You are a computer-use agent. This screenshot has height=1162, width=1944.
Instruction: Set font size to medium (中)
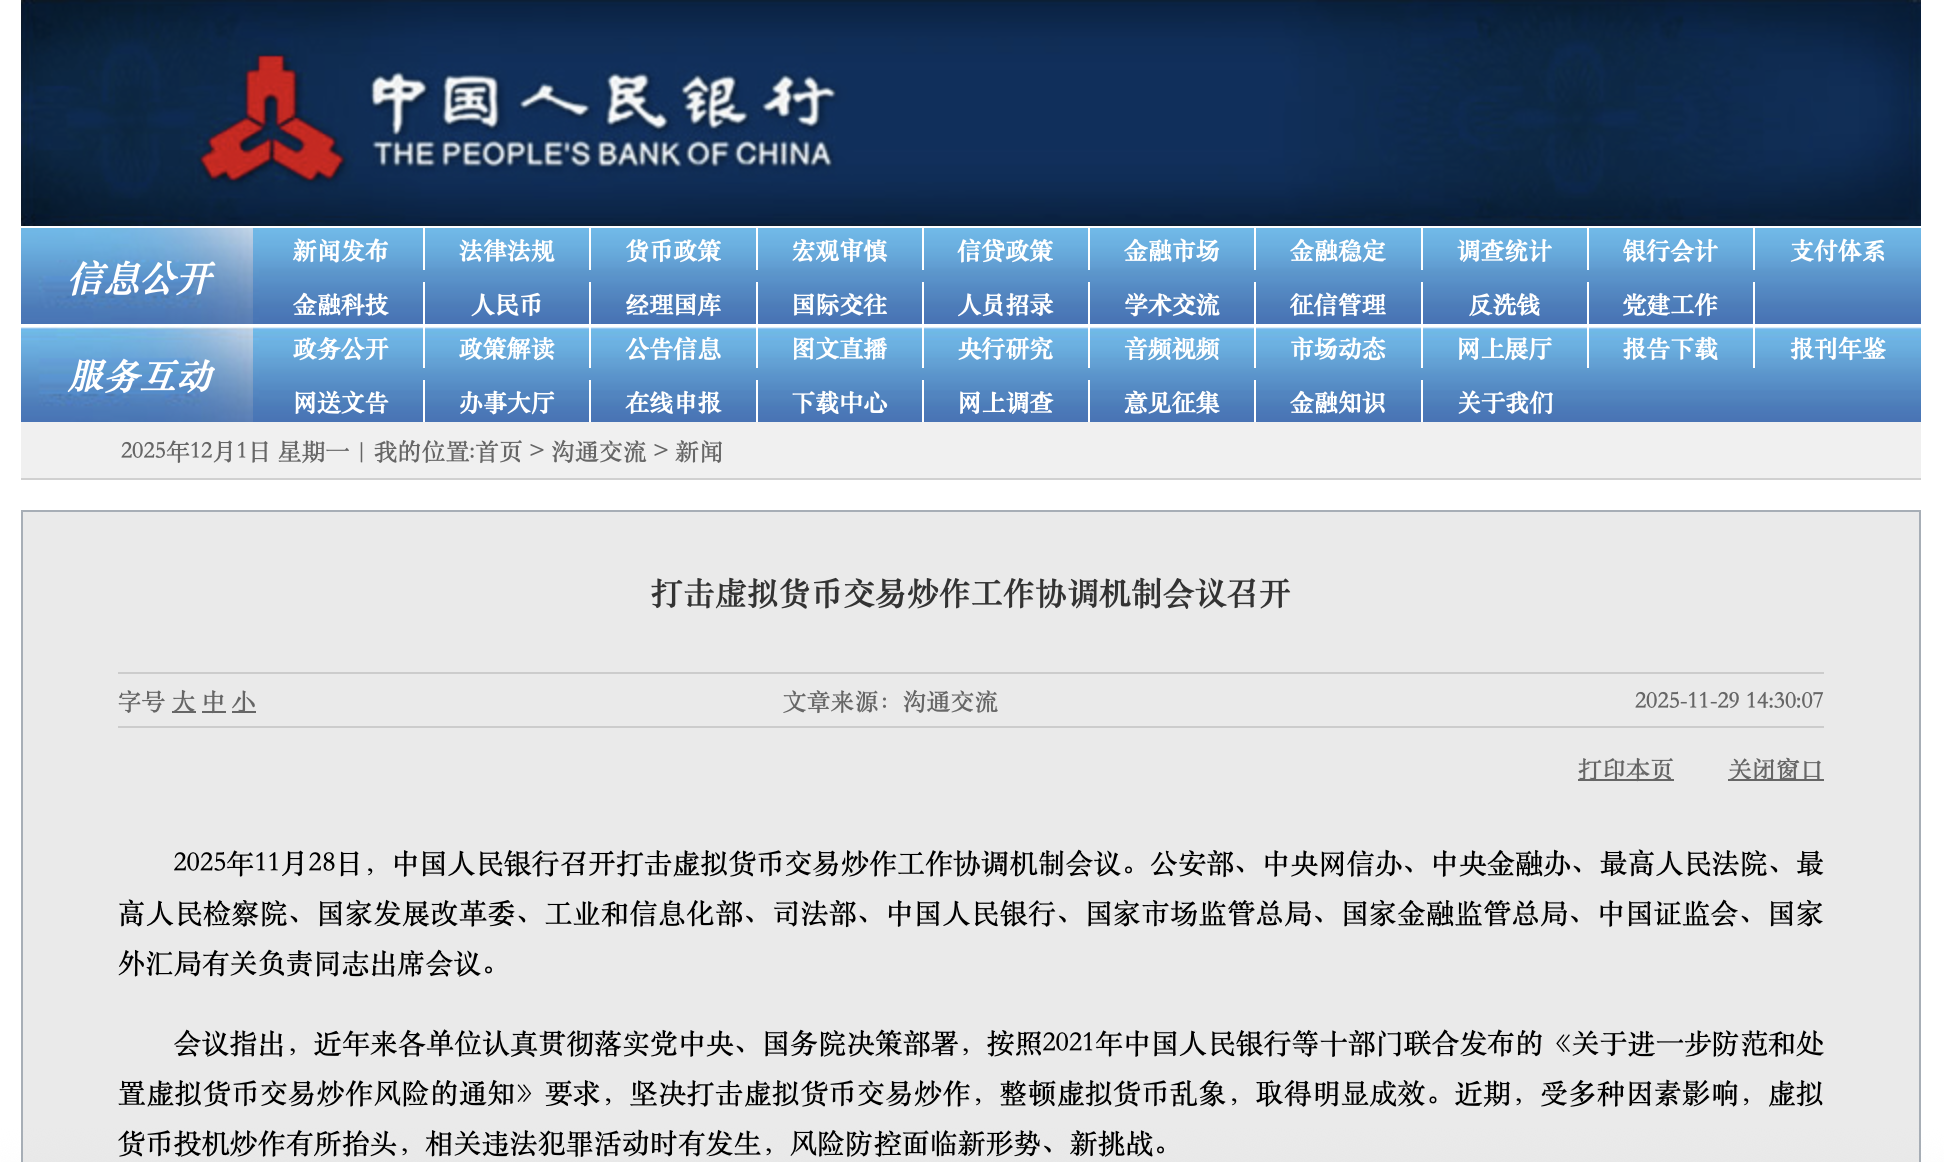[213, 702]
